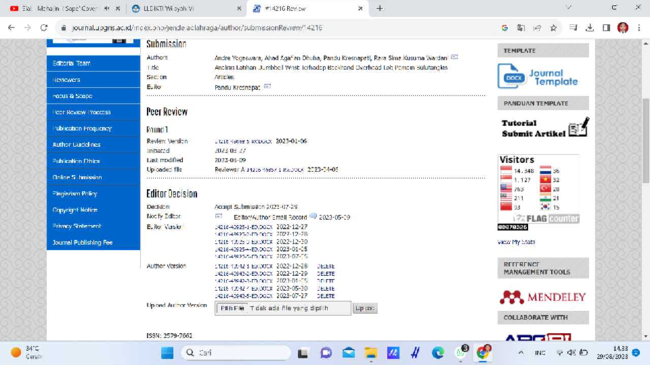
Task: Toggle the browser side panel icon
Action: coord(606,28)
